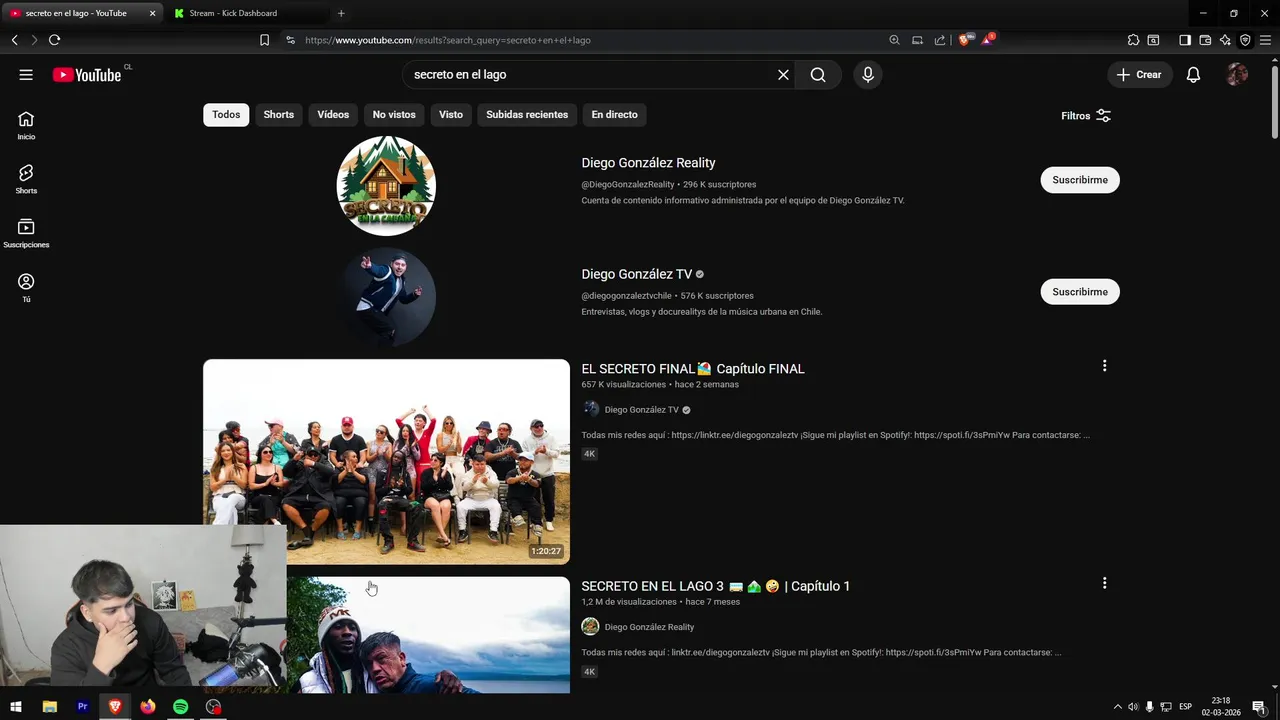This screenshot has width=1280, height=720.
Task: Click the Secreto en la Cabaña channel avatar
Action: pyautogui.click(x=386, y=186)
